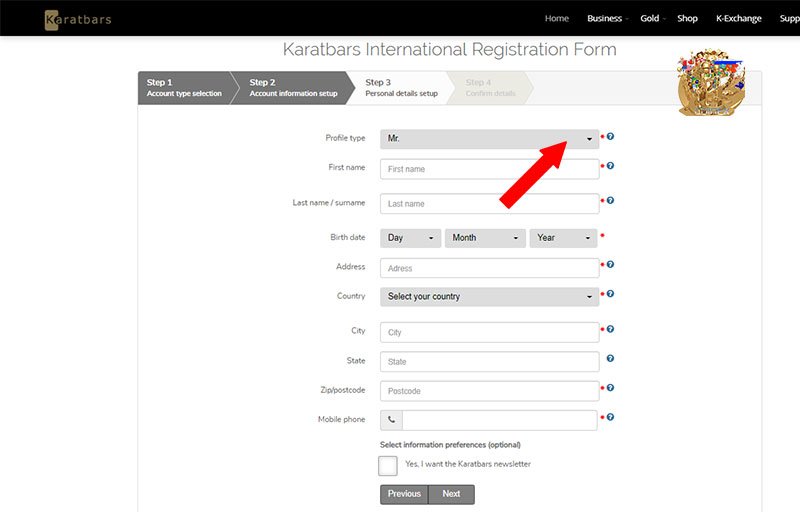Screen dimensions: 800x512
Task: Tick the Karatbars newsletter checkbox
Action: click(388, 466)
